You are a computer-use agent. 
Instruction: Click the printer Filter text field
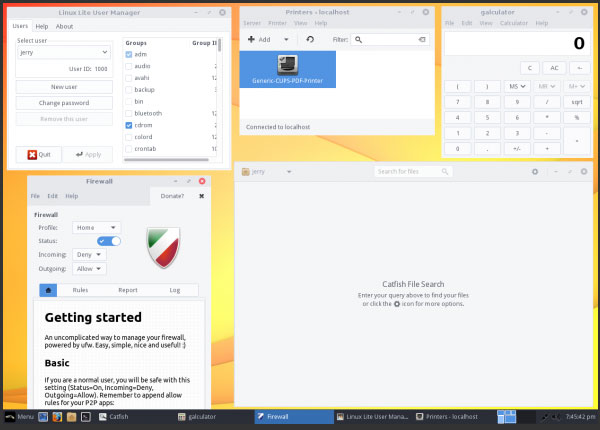pos(390,39)
